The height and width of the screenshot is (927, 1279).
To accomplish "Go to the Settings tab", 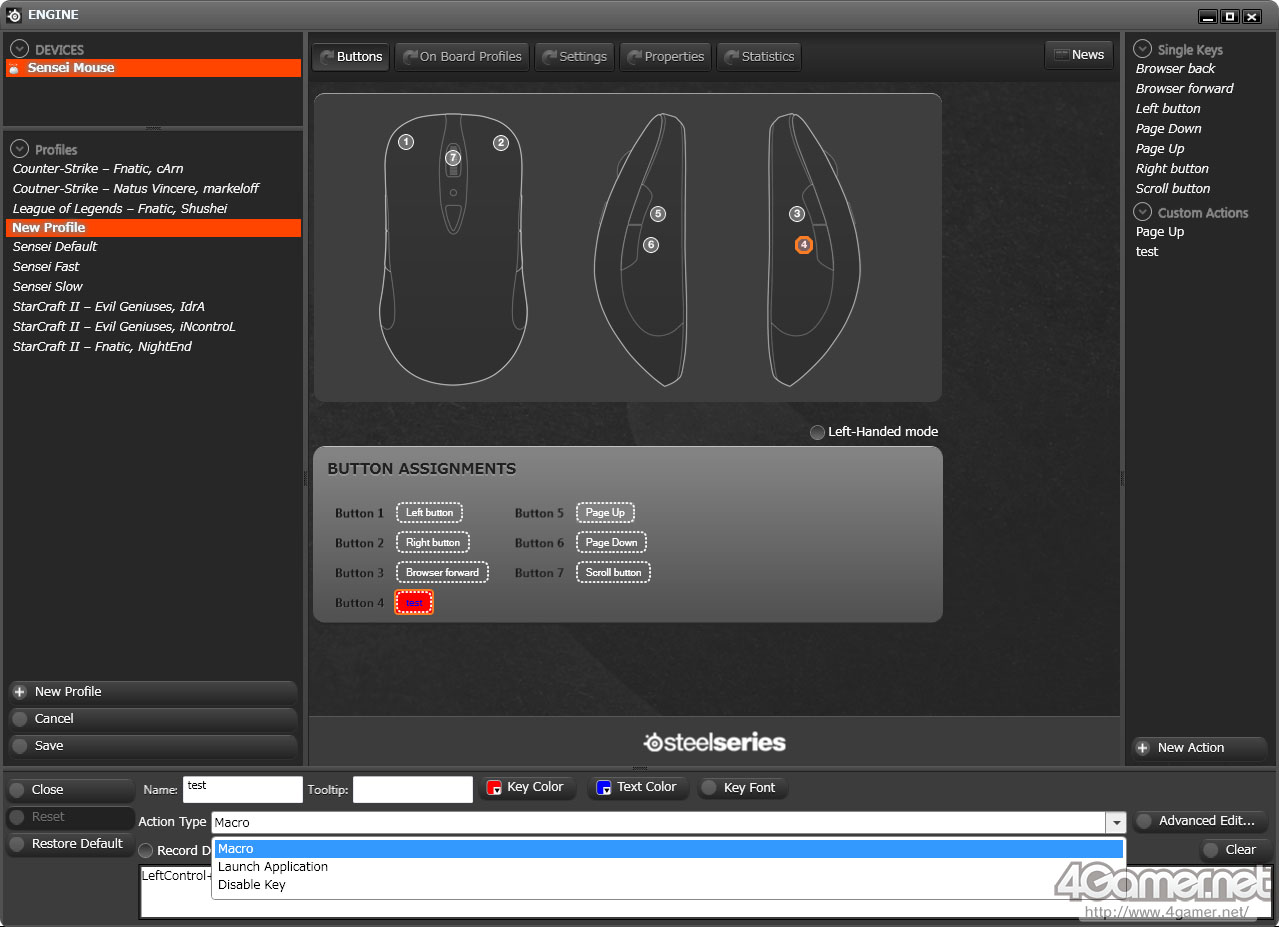I will click(574, 57).
